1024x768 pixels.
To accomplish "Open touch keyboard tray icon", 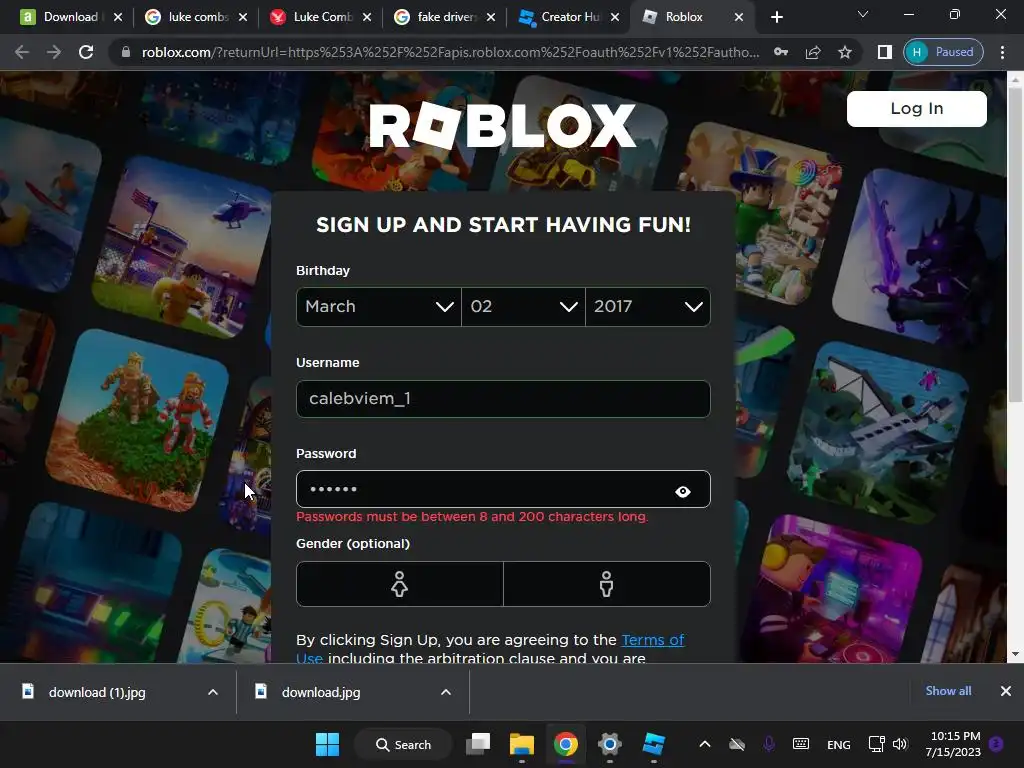I will click(801, 744).
